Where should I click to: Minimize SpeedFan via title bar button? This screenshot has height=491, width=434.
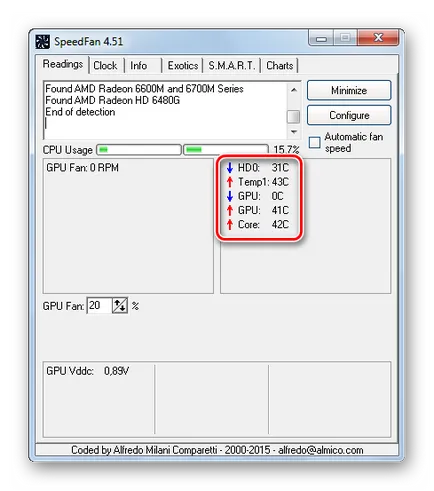(321, 37)
